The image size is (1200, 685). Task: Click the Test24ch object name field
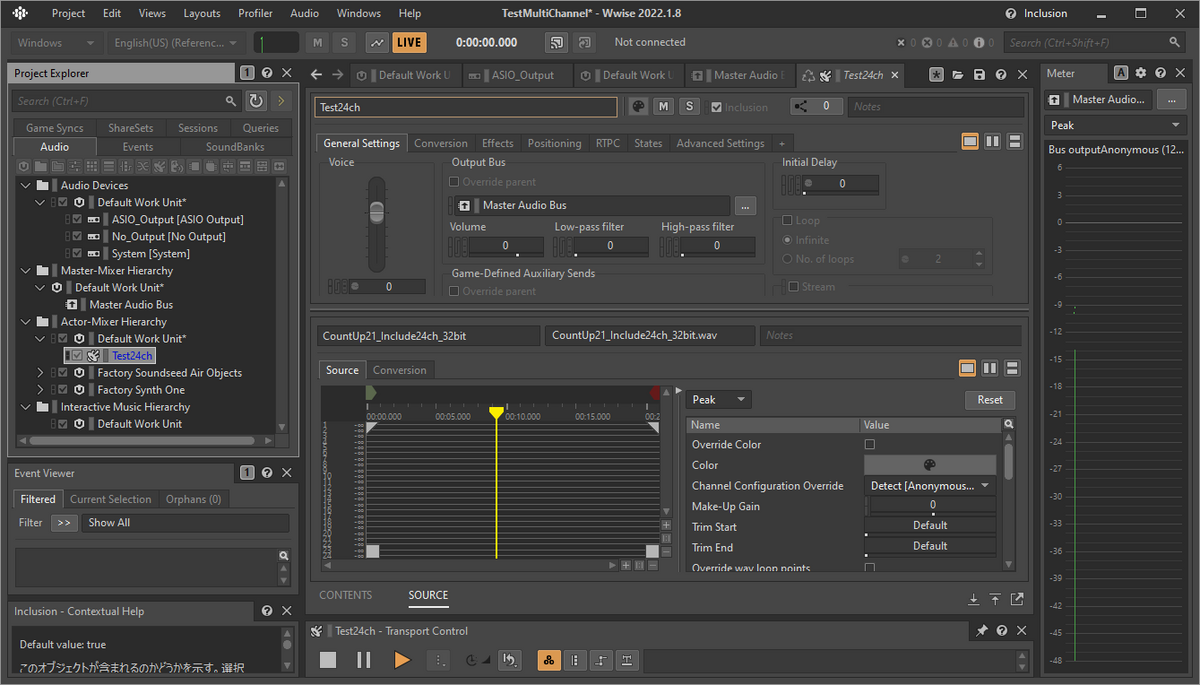pyautogui.click(x=466, y=107)
